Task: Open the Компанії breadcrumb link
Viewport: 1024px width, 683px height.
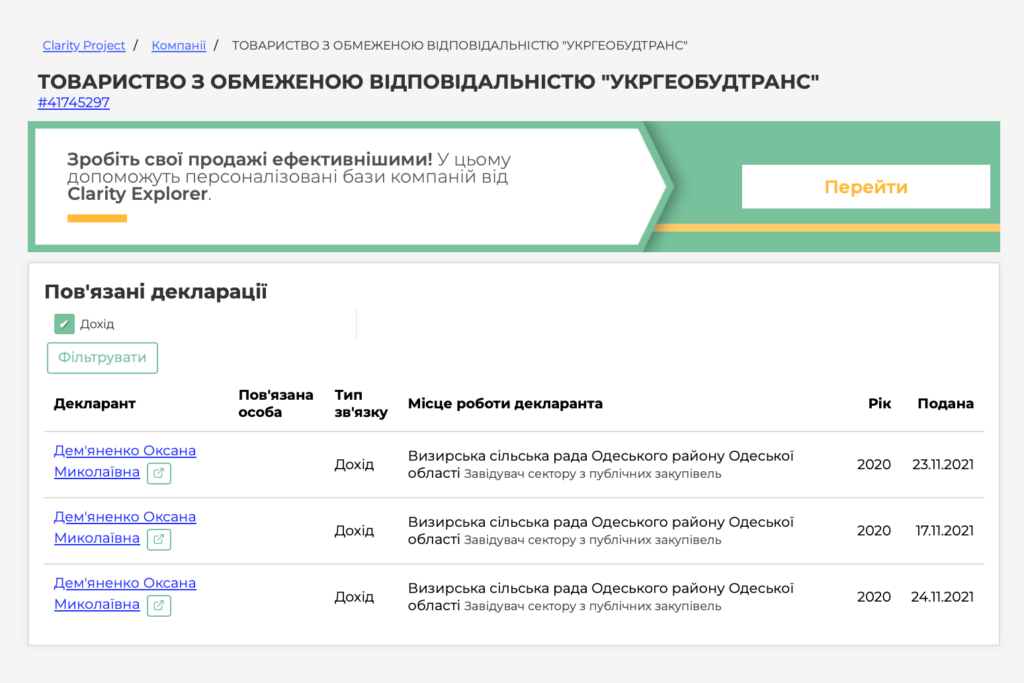Action: tap(178, 45)
